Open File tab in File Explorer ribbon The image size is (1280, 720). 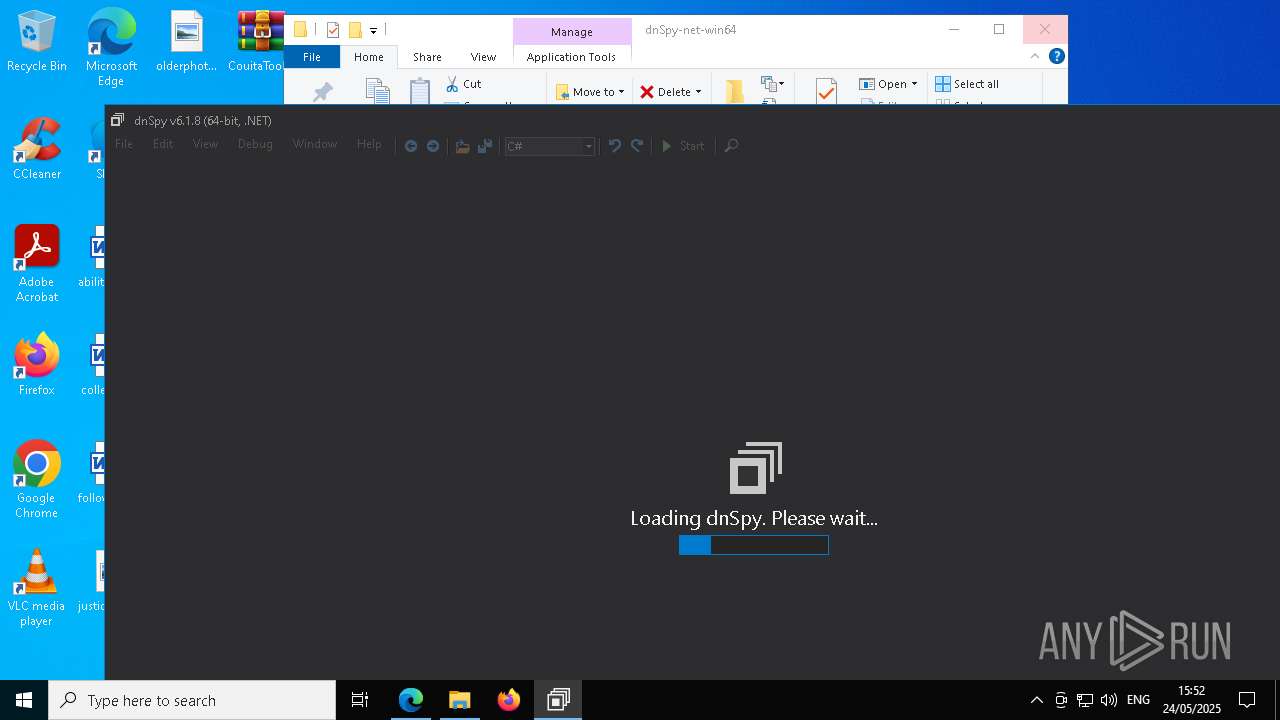312,57
